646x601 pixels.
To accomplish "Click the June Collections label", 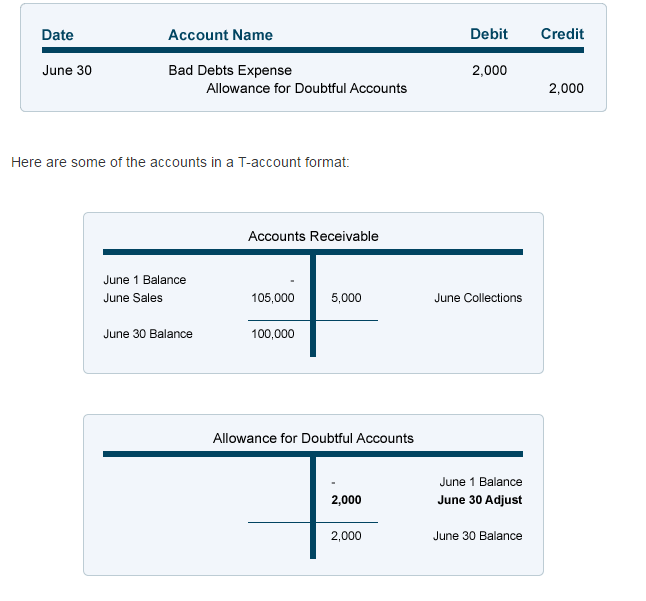I will 478,298.
